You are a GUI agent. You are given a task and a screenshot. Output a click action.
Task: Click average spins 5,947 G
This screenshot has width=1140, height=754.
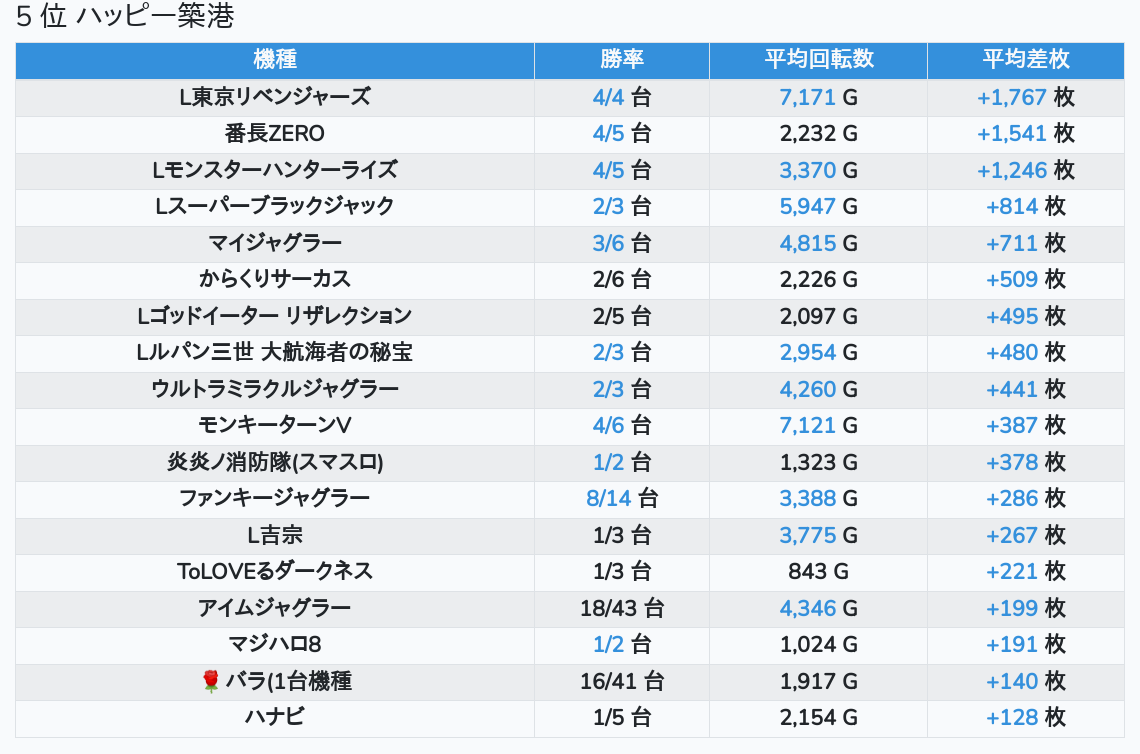819,206
